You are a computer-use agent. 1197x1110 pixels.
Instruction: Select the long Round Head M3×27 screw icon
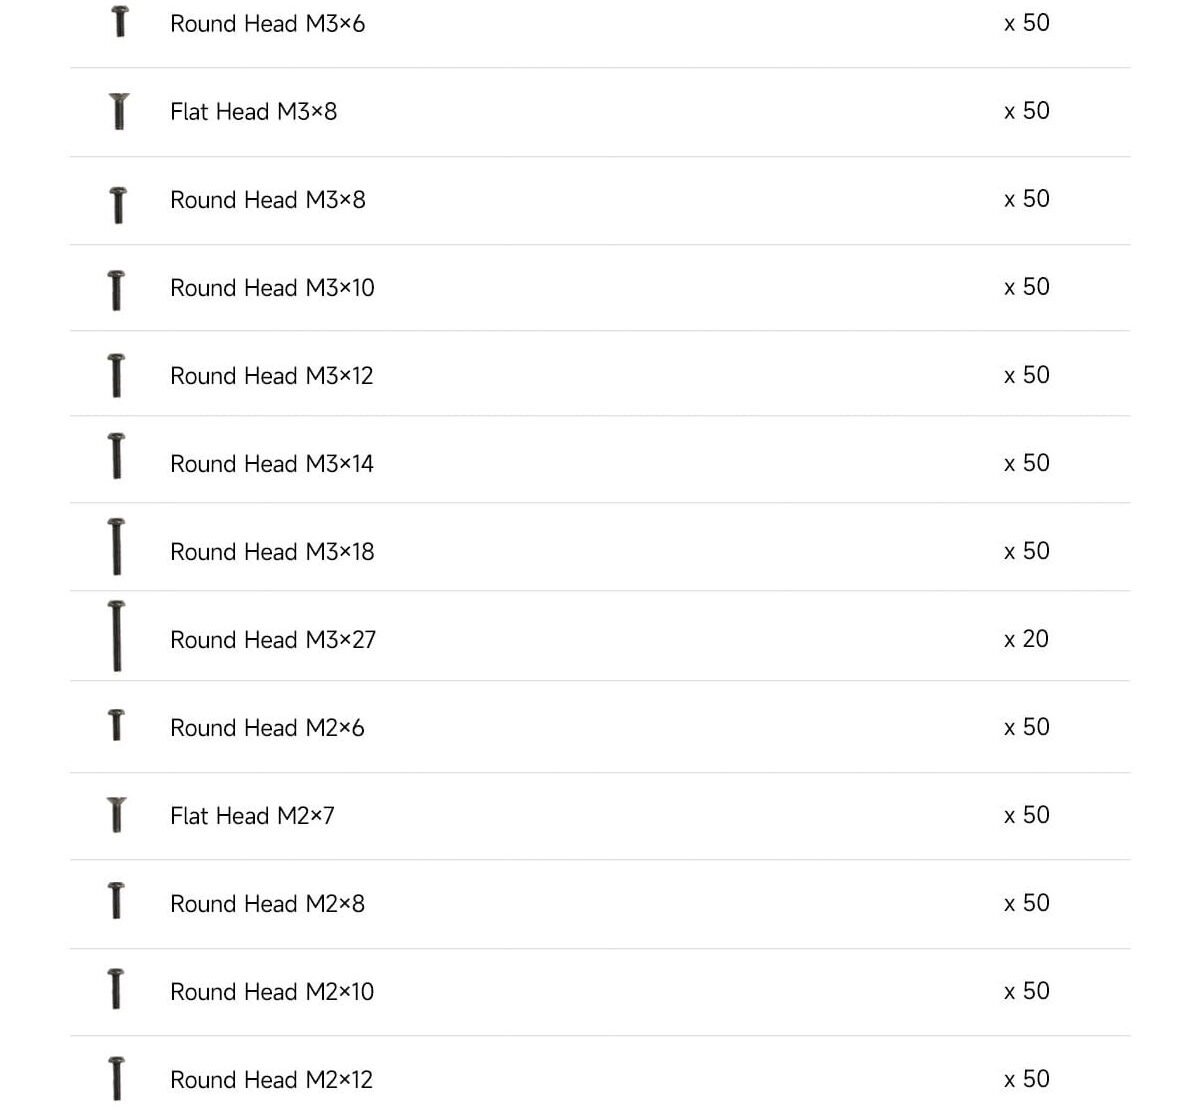(117, 636)
